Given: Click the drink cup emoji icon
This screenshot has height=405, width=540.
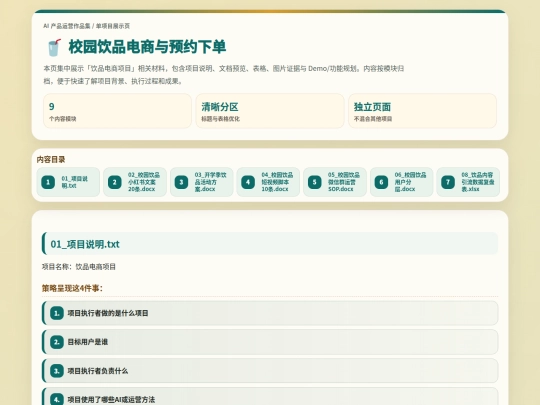Looking at the screenshot, I should tap(54, 47).
